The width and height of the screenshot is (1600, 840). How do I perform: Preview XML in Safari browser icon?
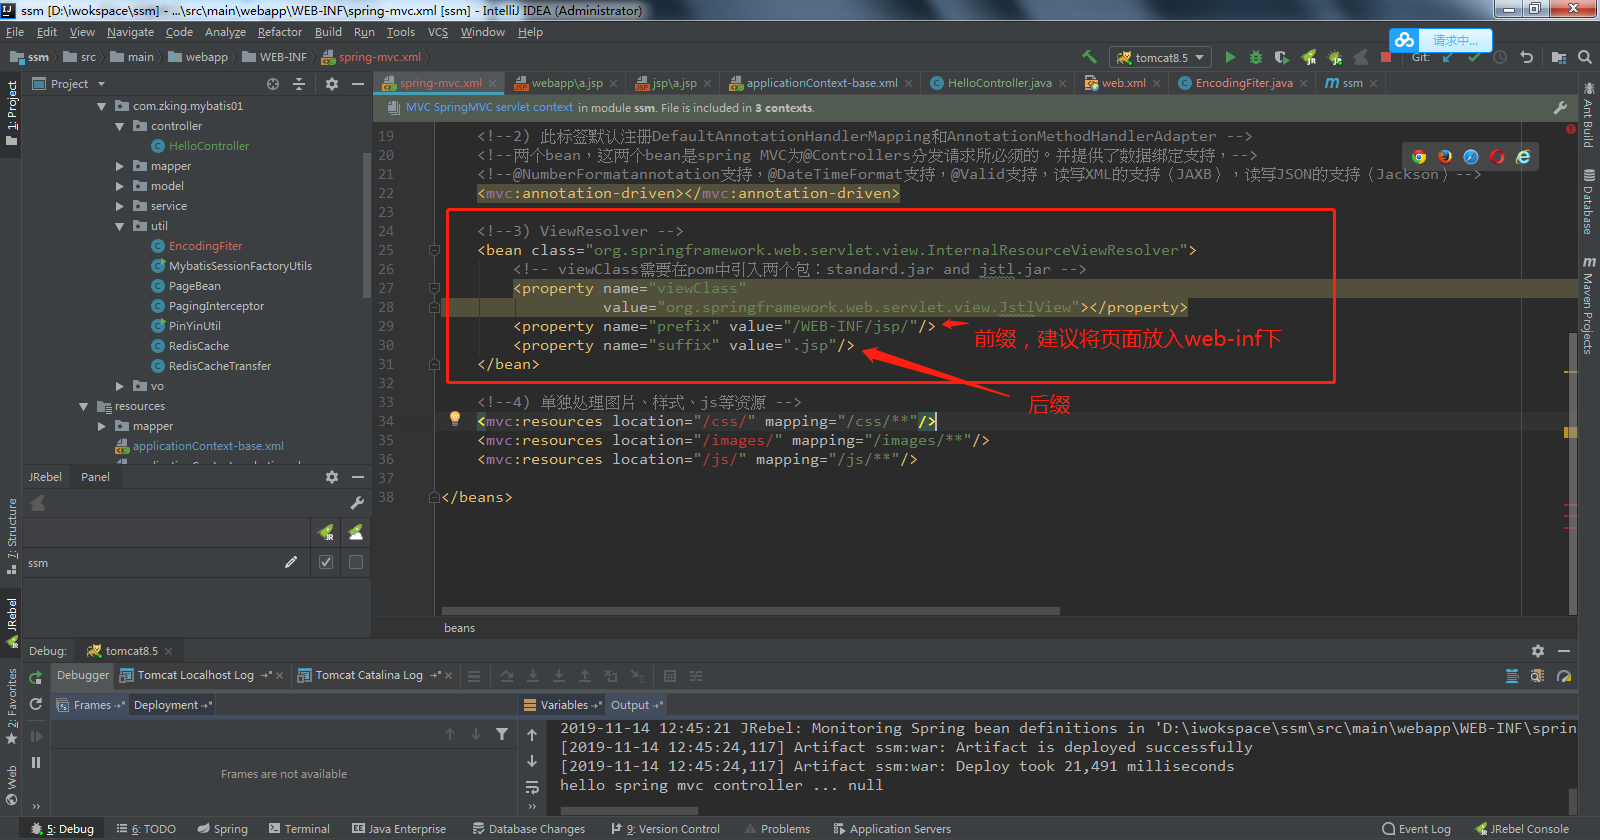[1471, 157]
